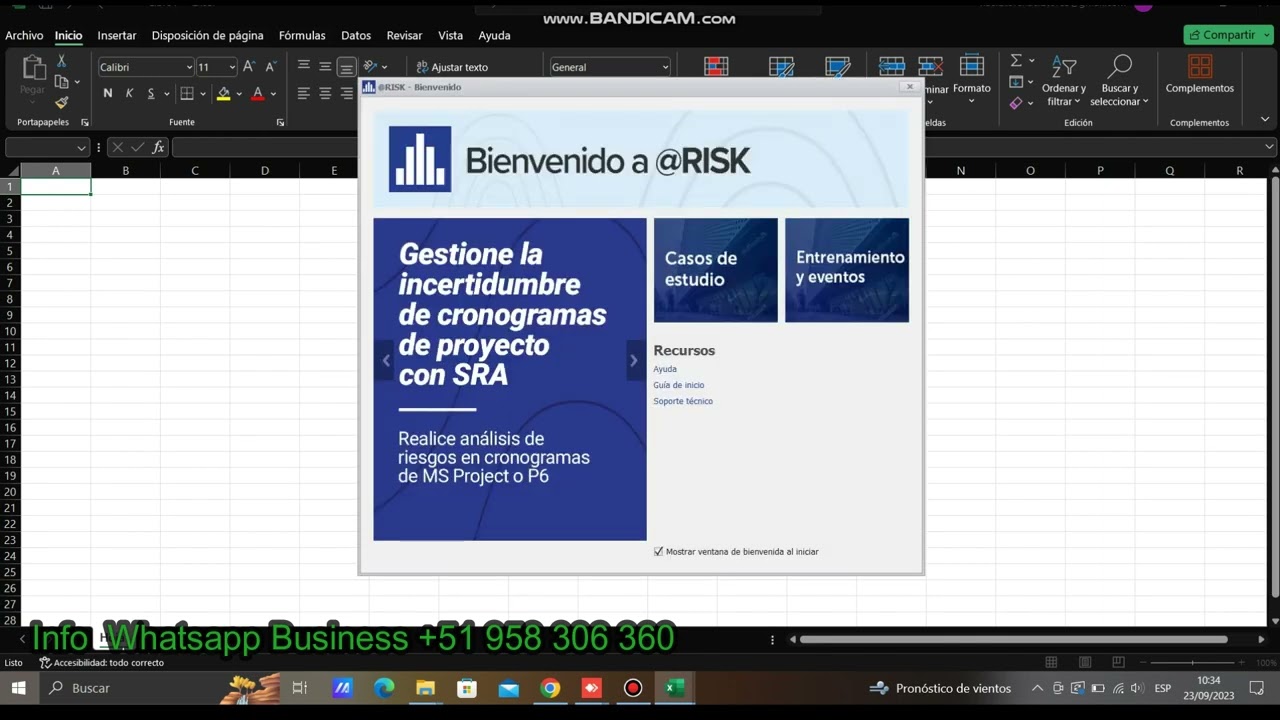
Task: Click the Cut scissors icon
Action: (x=61, y=62)
